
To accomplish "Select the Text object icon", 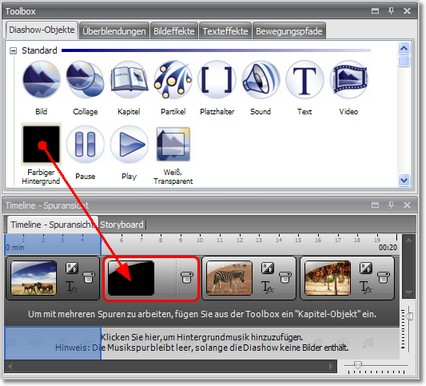I will [305, 79].
